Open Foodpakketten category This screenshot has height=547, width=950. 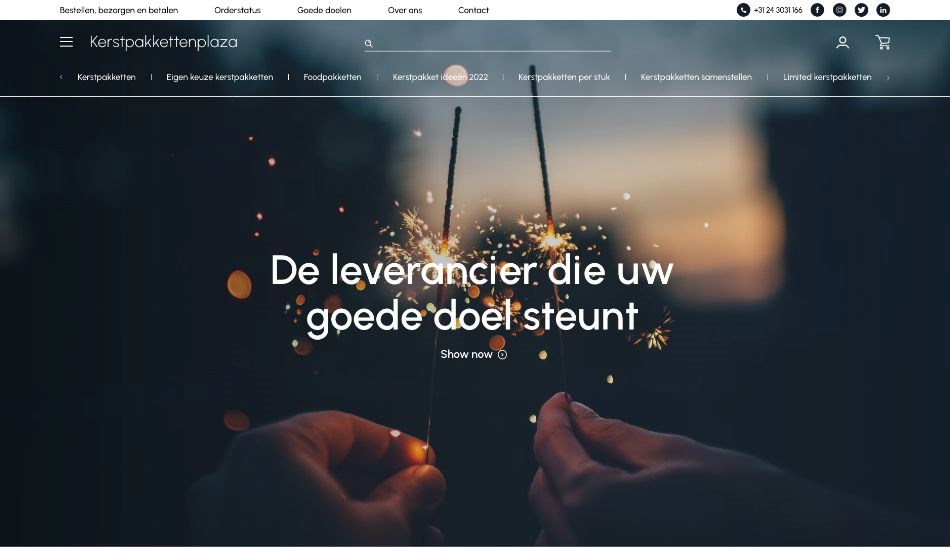point(332,77)
